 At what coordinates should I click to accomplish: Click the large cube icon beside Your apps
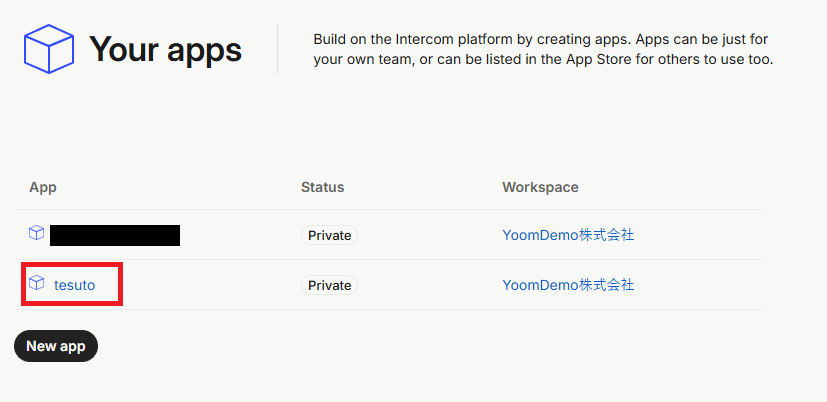pos(49,49)
